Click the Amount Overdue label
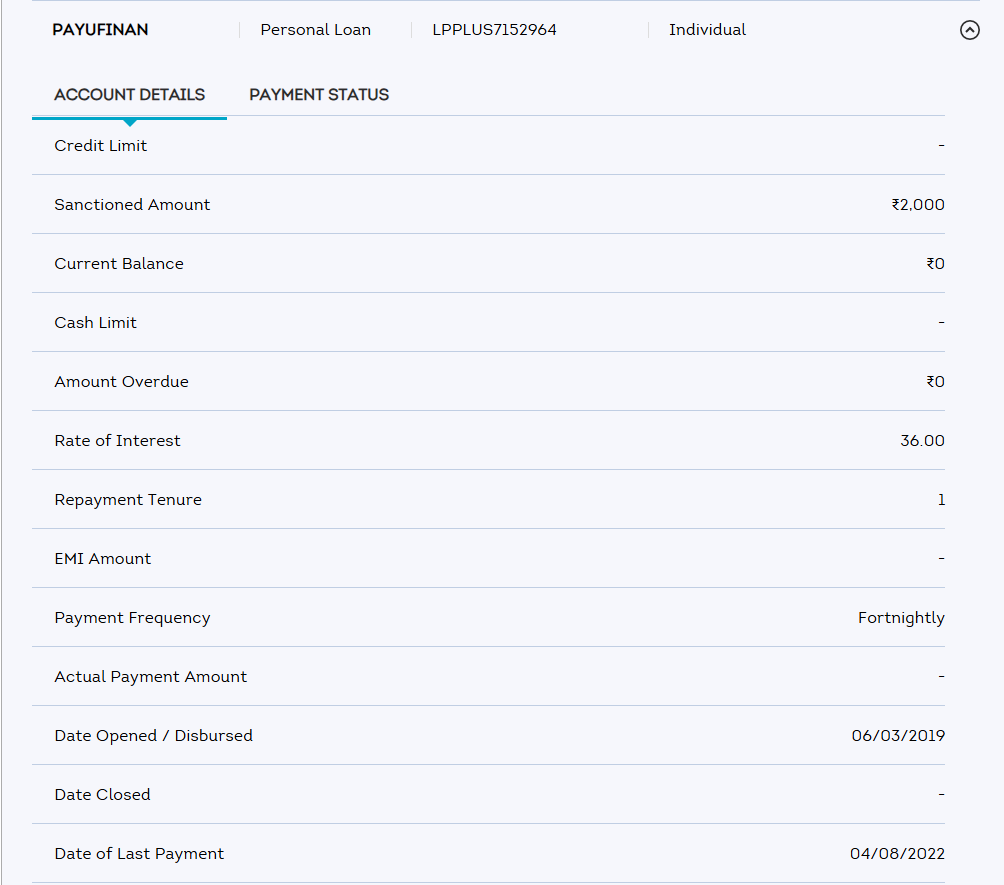Screen dimensions: 1004x885 coord(121,382)
